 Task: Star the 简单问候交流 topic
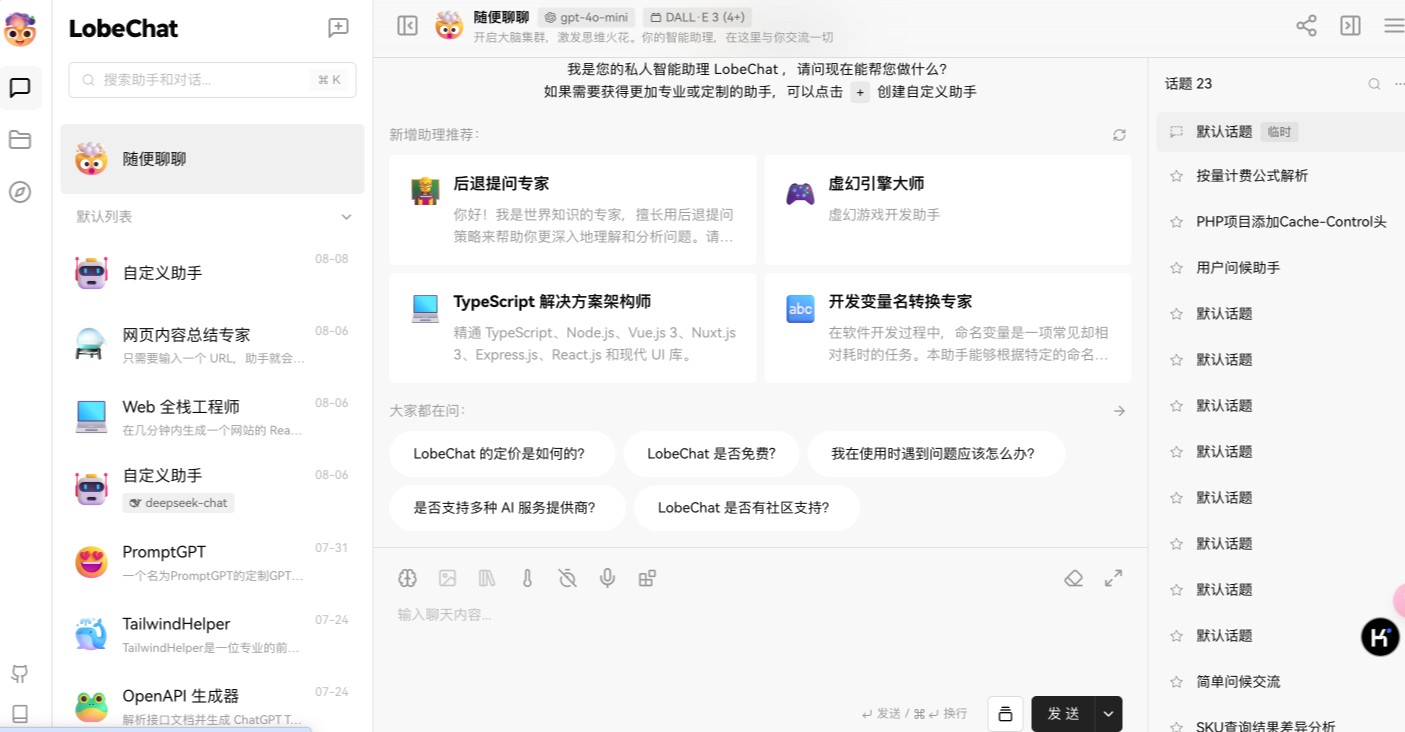click(1176, 682)
